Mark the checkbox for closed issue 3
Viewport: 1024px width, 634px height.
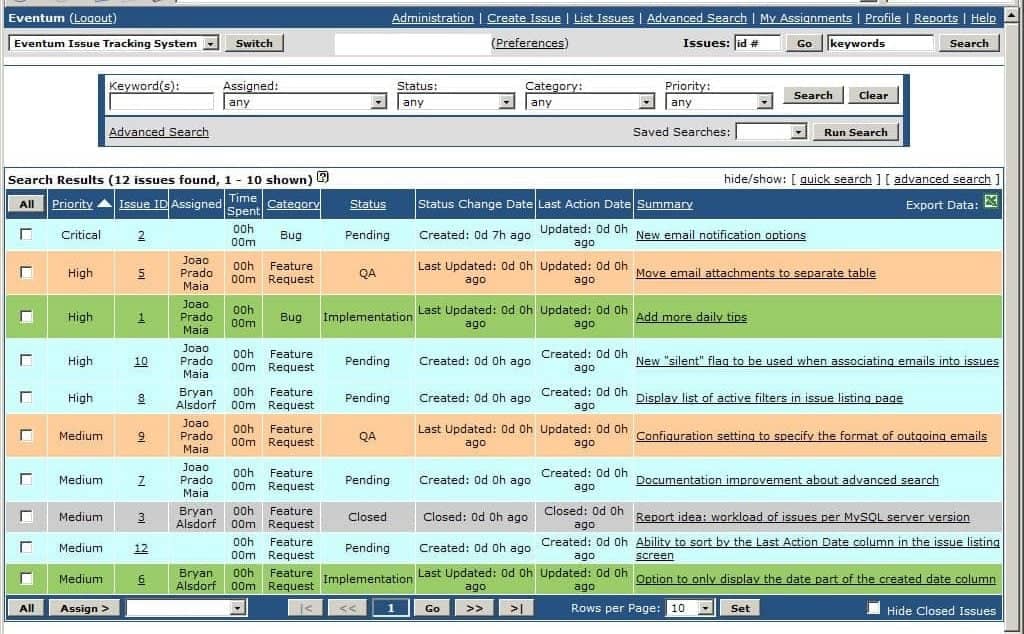click(x=26, y=516)
